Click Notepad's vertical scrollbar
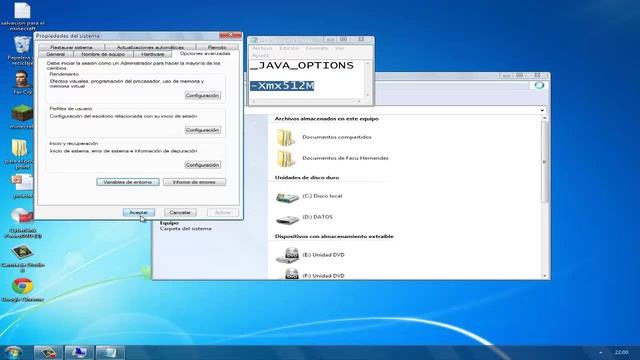The width and height of the screenshot is (640, 360). pos(368,79)
